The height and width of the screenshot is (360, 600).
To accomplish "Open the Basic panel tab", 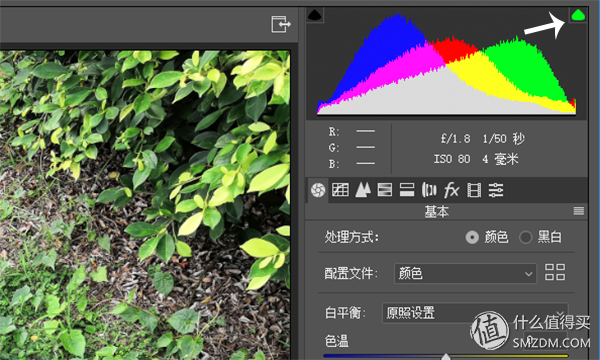I will 318,190.
